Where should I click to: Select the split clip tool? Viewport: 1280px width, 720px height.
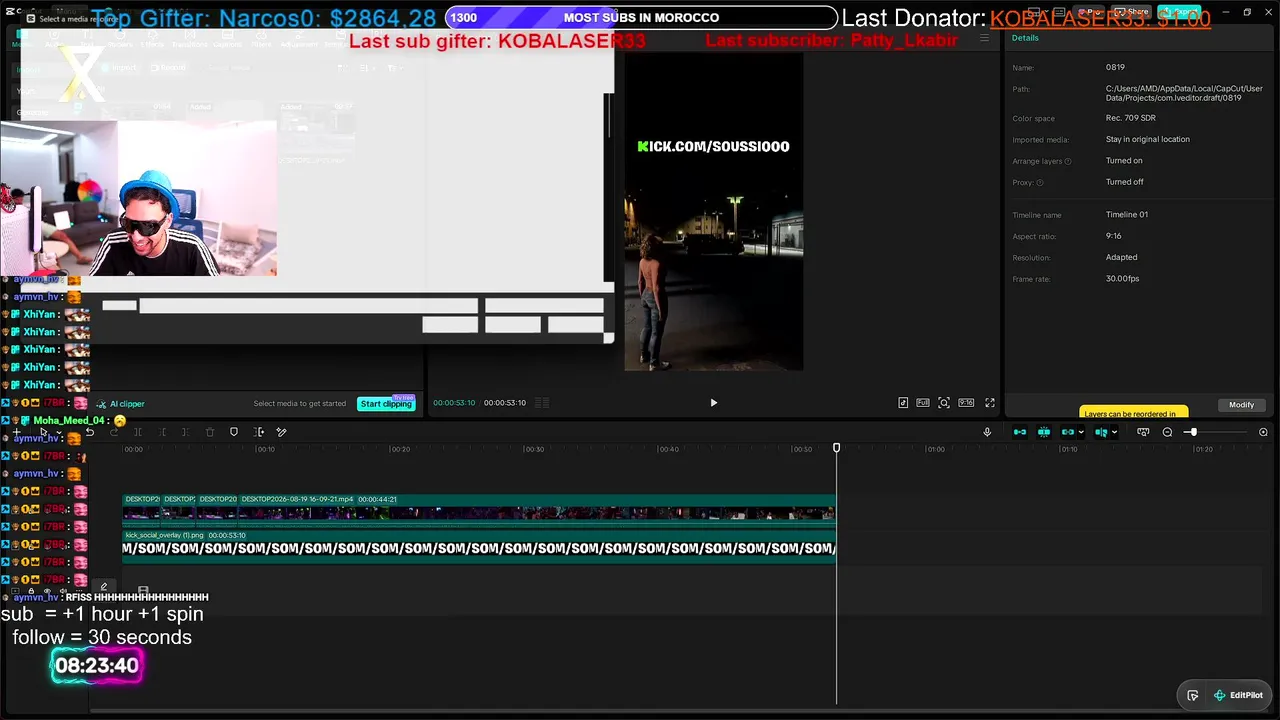pos(138,432)
